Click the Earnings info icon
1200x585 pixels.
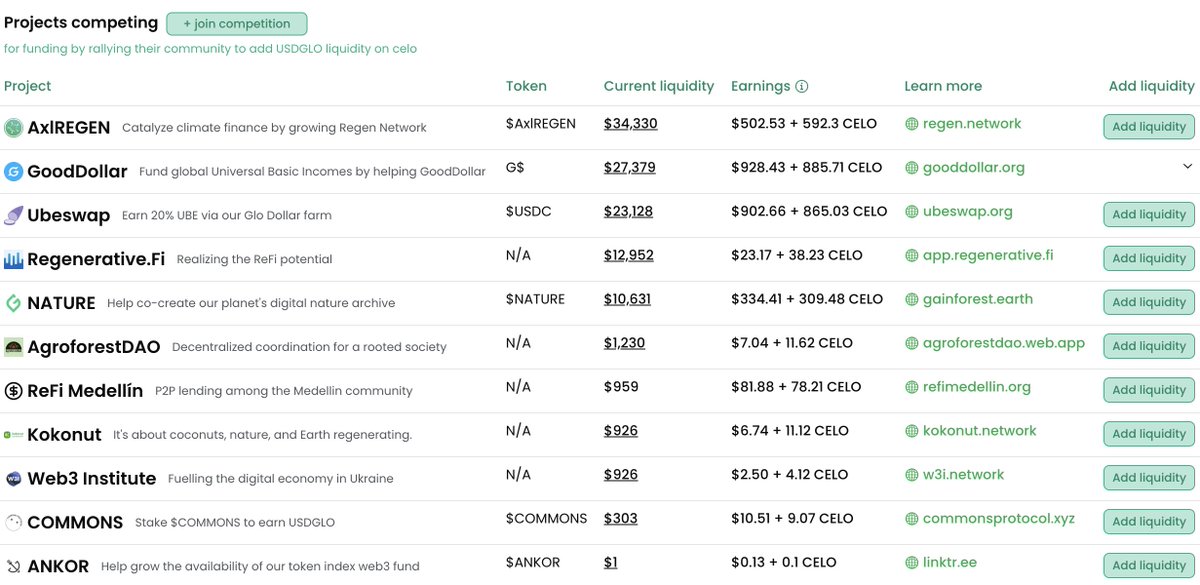pyautogui.click(x=802, y=86)
